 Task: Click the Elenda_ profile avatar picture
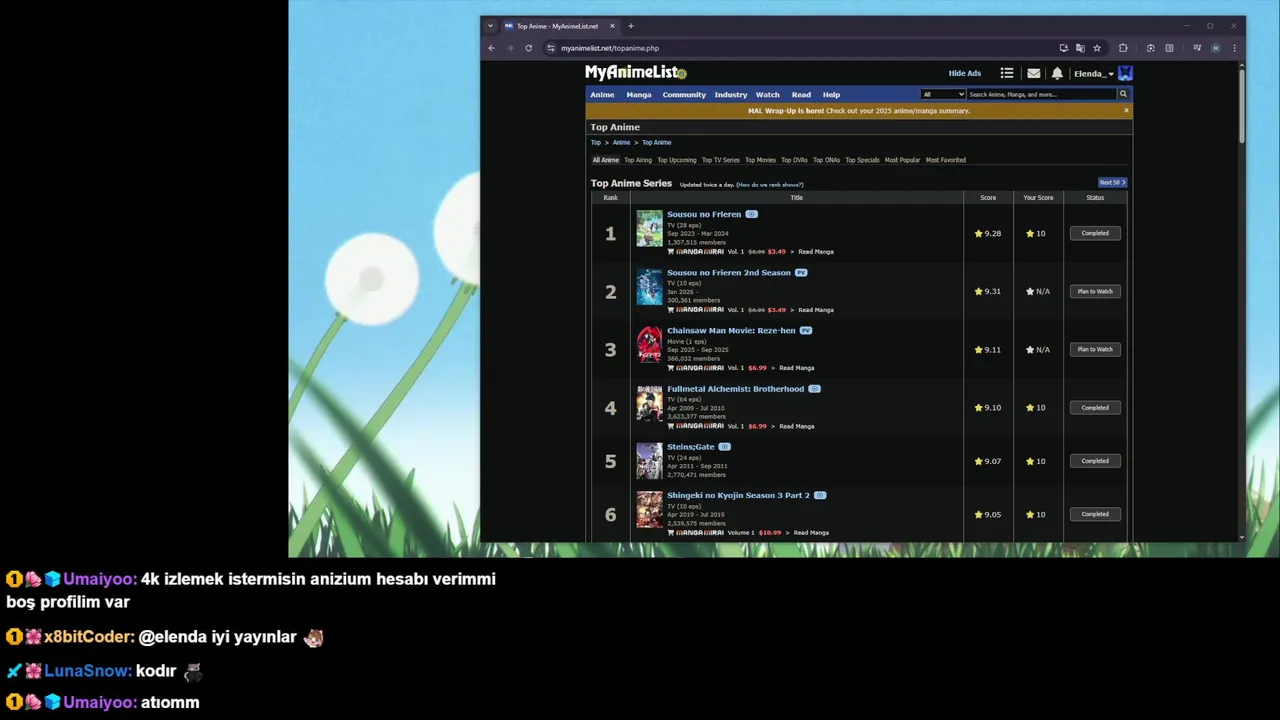click(1125, 73)
